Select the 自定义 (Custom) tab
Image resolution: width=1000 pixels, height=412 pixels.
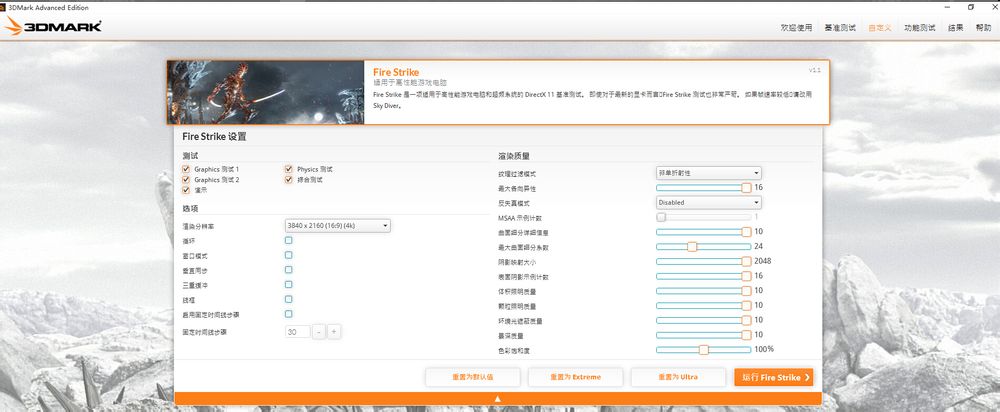pos(880,28)
